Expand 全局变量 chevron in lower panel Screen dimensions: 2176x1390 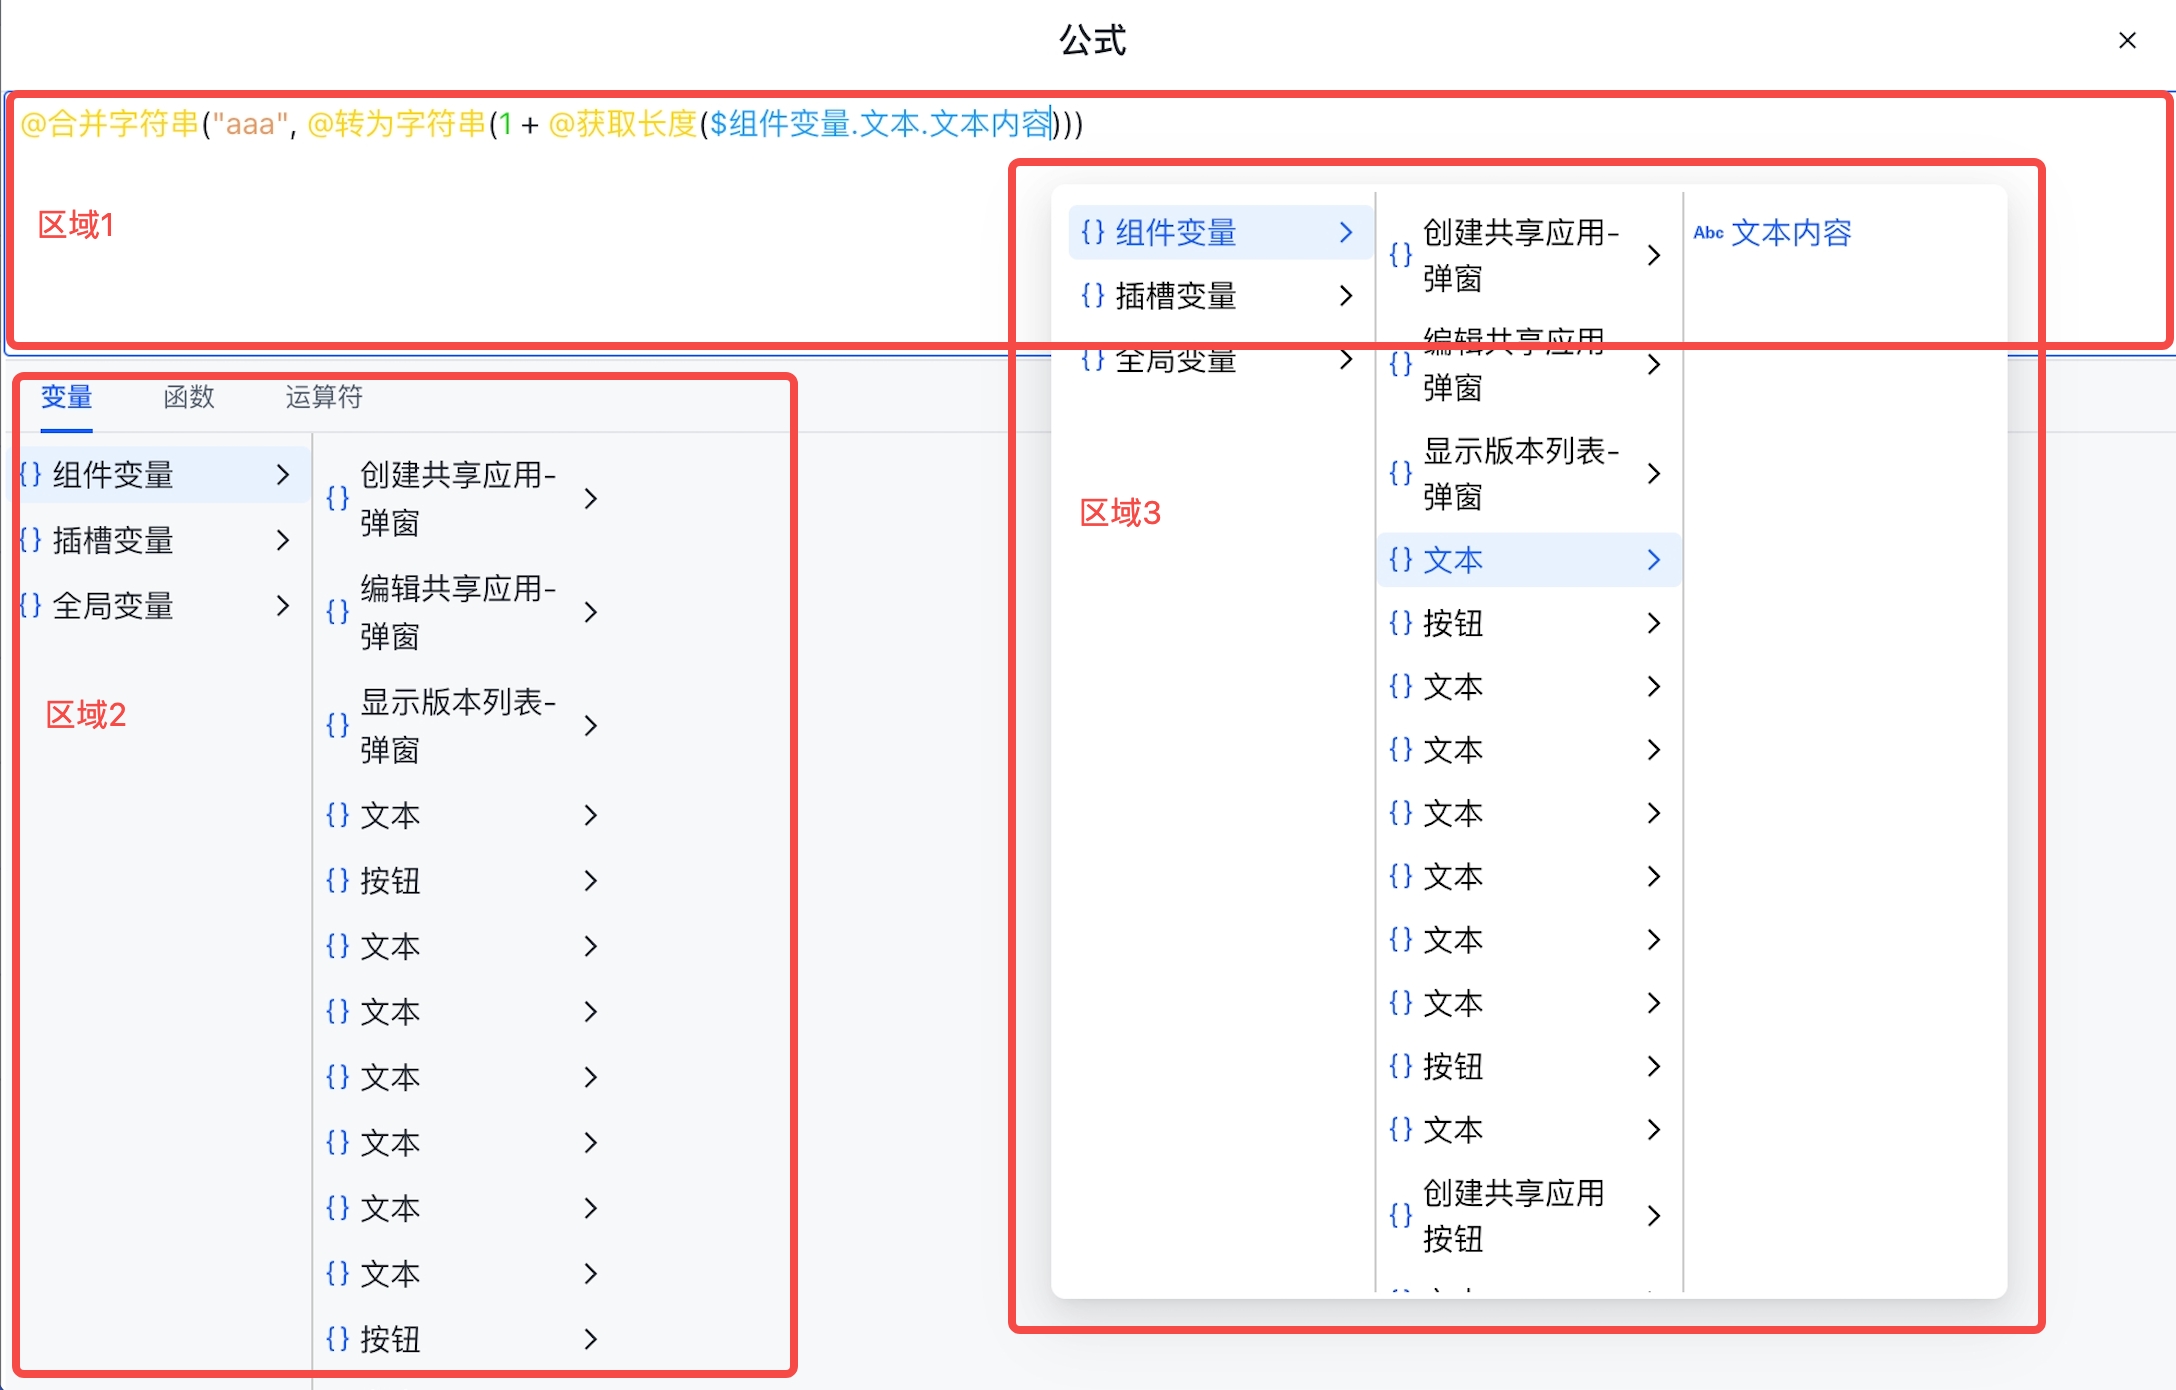pos(283,605)
